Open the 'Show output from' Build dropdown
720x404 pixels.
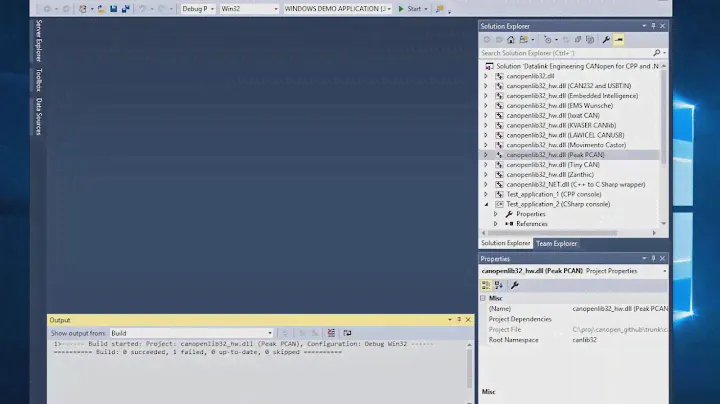click(190, 333)
